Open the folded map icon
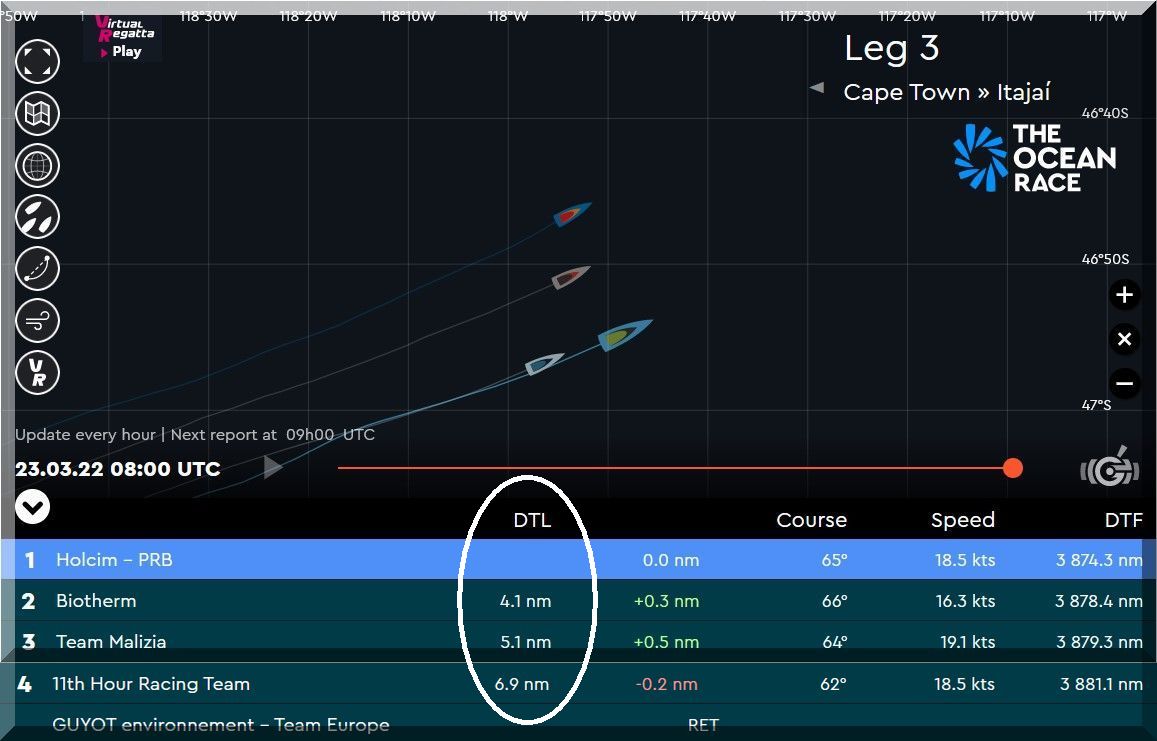The image size is (1157, 741). [x=38, y=113]
